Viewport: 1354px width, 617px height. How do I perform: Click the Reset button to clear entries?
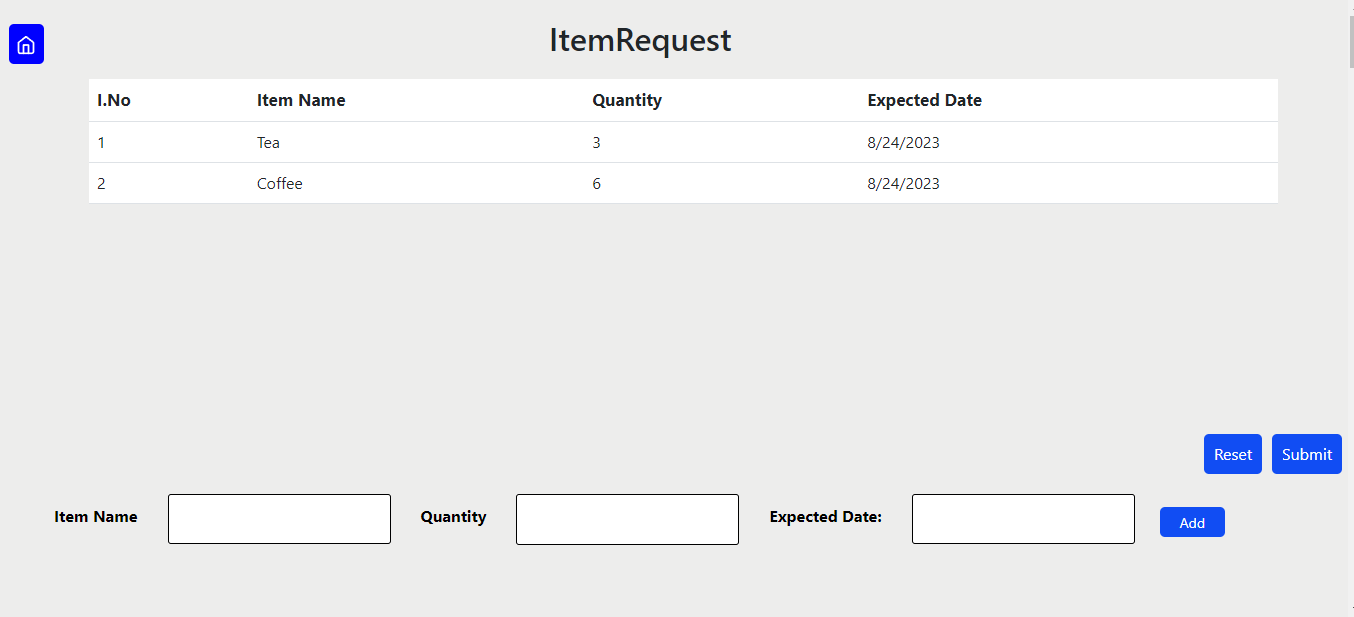tap(1232, 454)
